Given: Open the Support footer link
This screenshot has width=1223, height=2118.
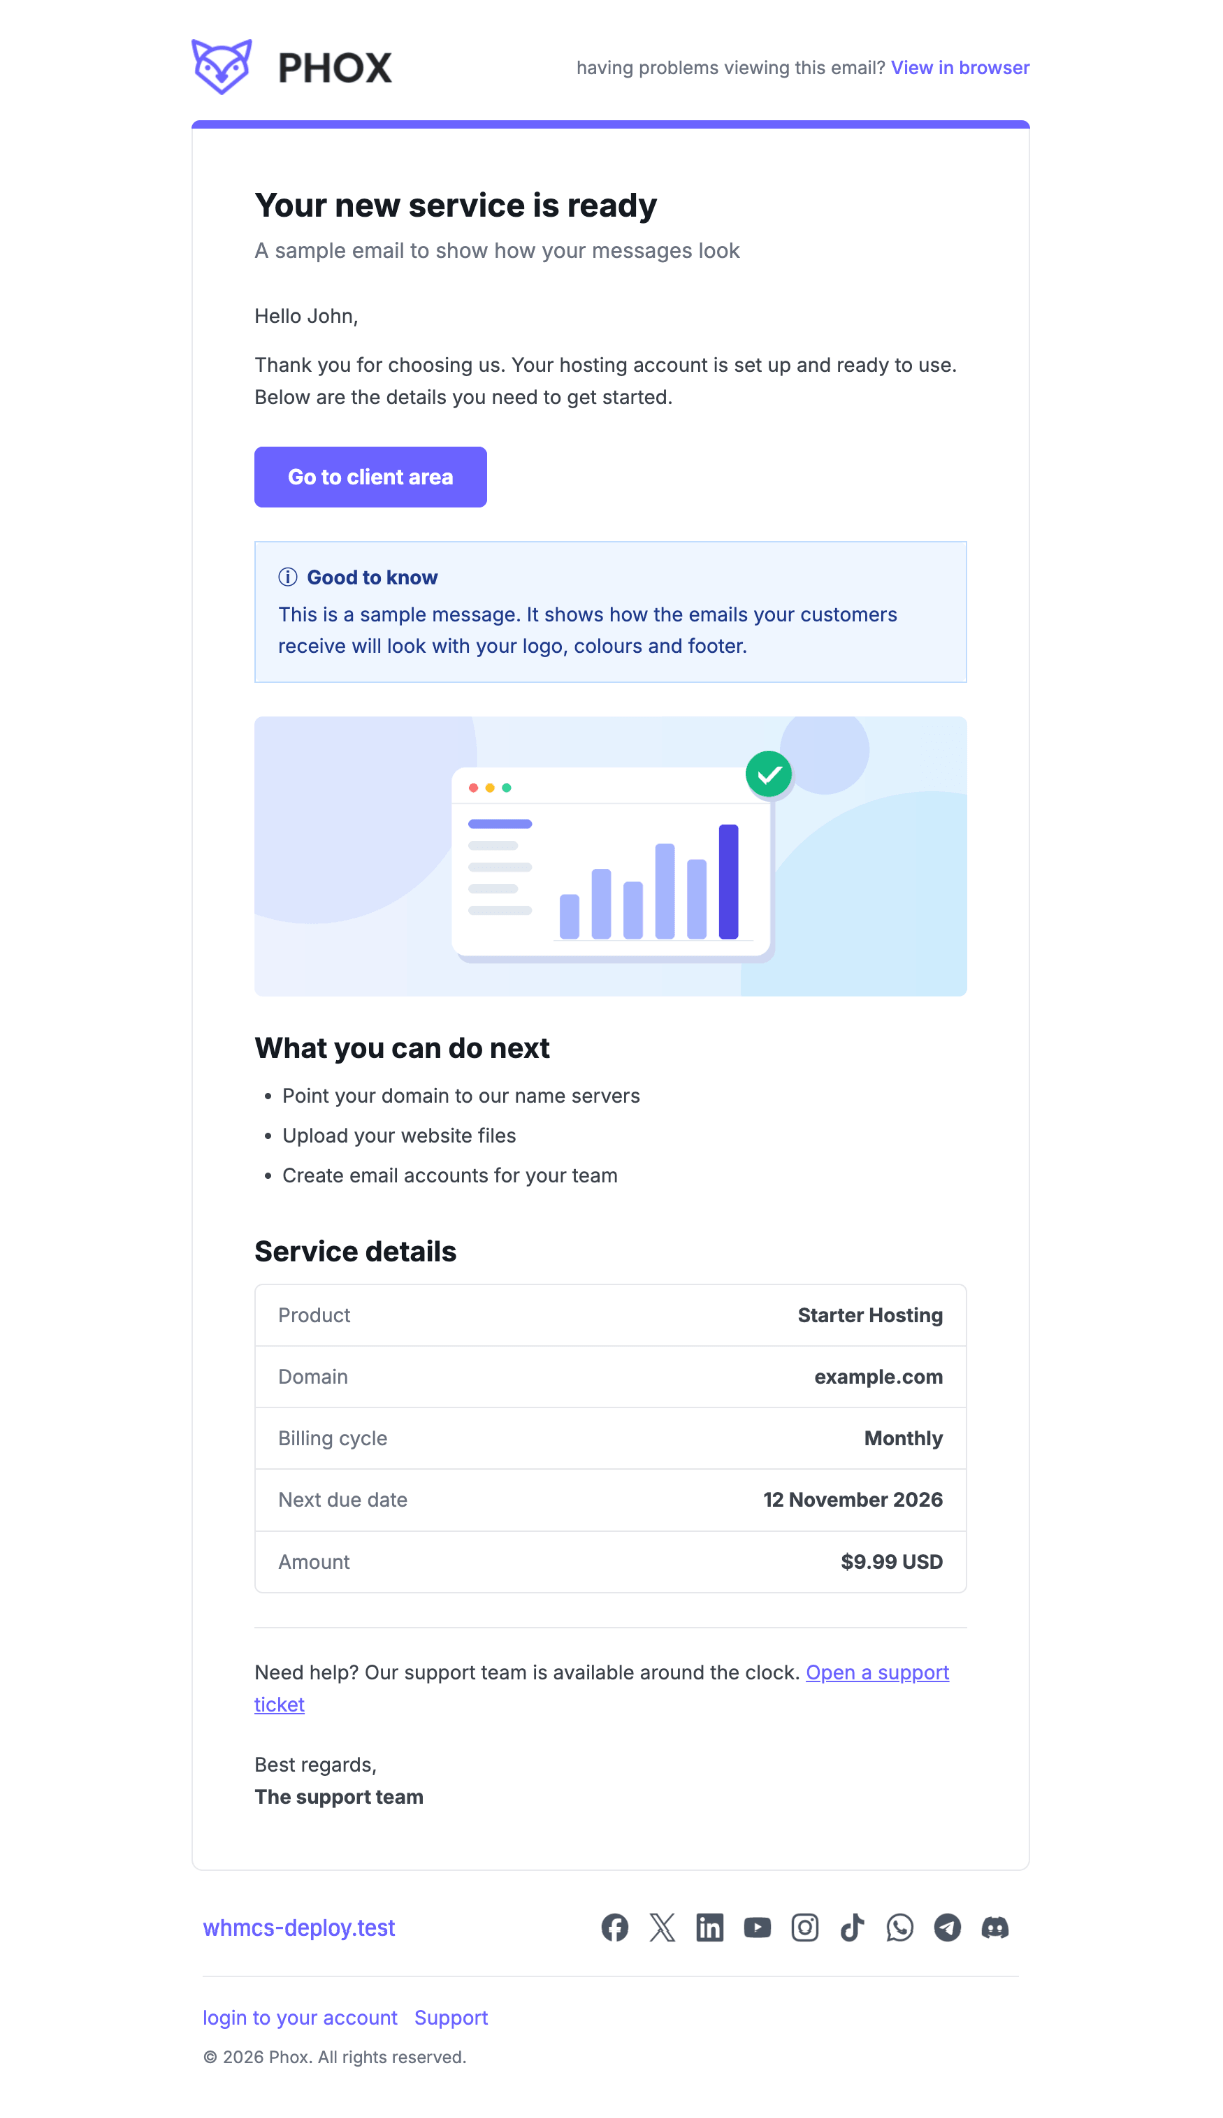Looking at the screenshot, I should [451, 2018].
